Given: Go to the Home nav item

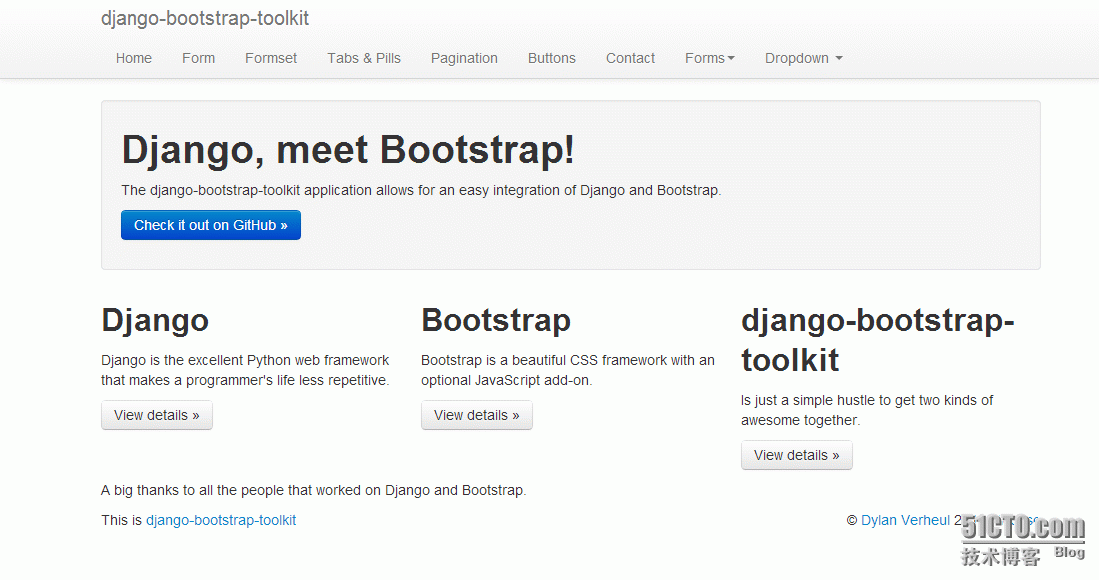Looking at the screenshot, I should (134, 58).
